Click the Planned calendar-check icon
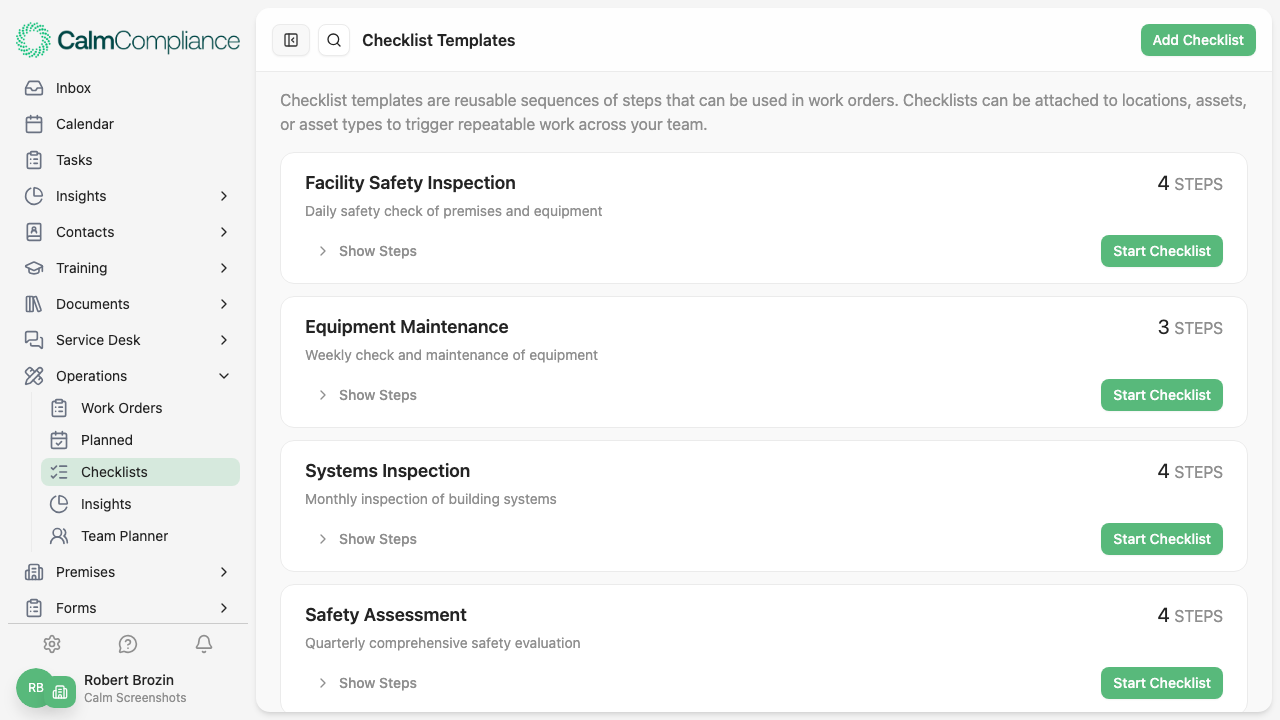Viewport: 1280px width, 720px height. (59, 440)
